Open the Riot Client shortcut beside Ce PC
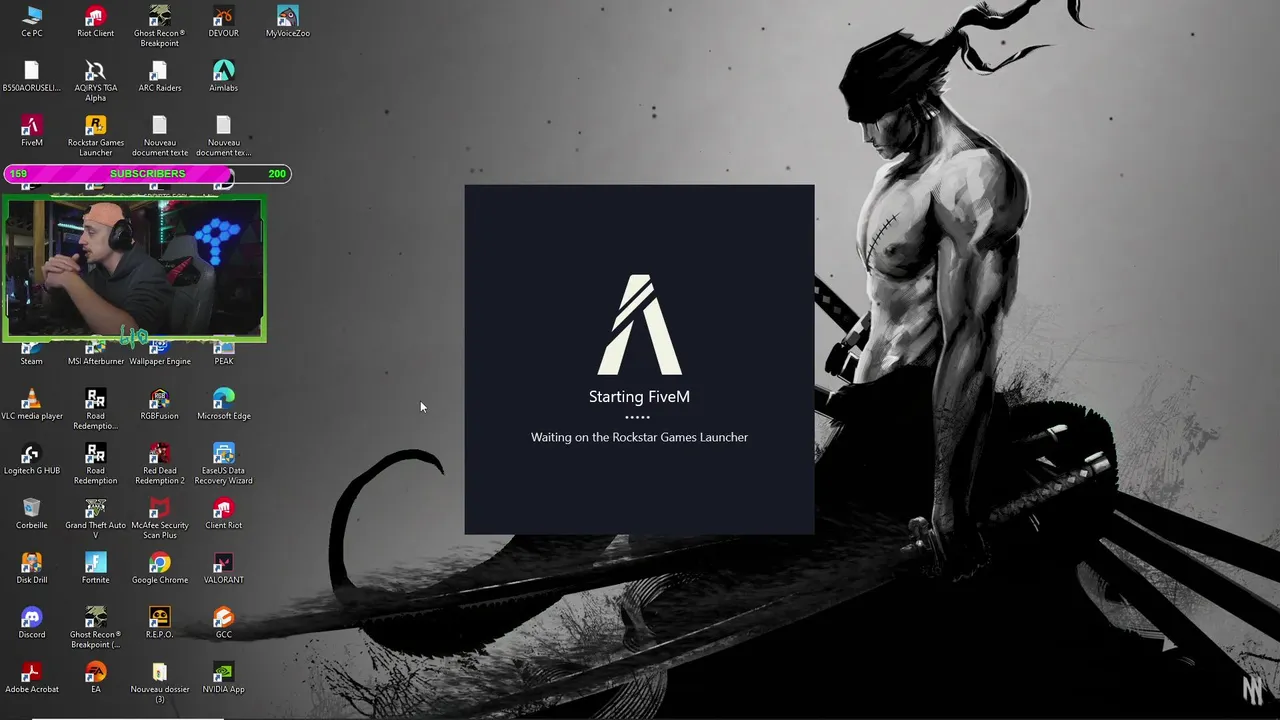The width and height of the screenshot is (1280, 720). point(96,22)
